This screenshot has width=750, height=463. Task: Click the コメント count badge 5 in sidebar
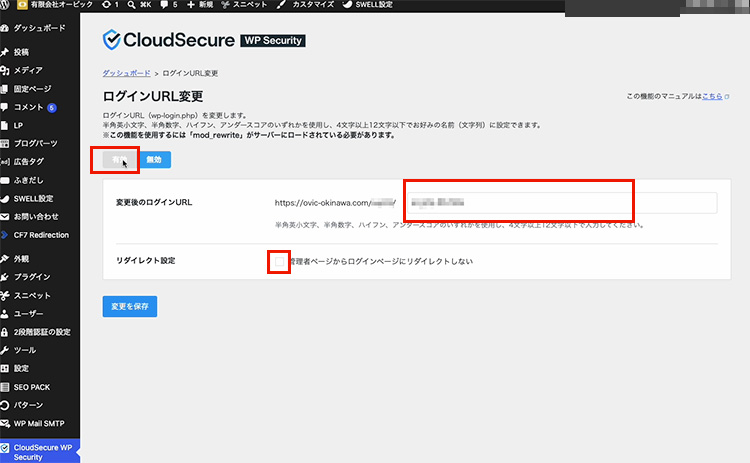(x=52, y=108)
